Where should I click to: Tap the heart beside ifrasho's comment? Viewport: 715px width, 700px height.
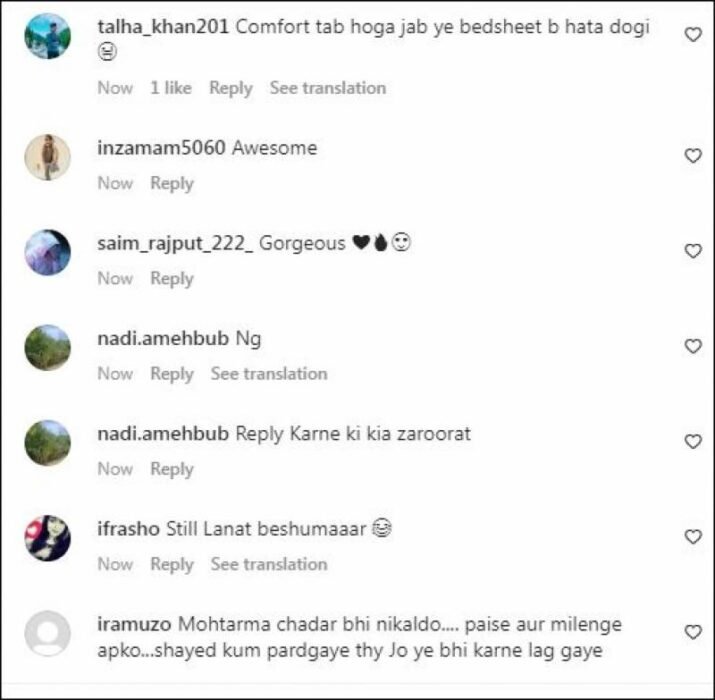(693, 537)
